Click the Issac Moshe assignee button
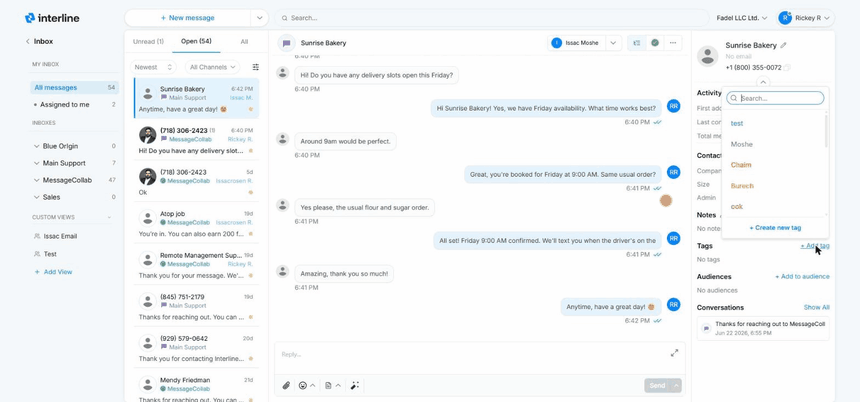 click(577, 43)
